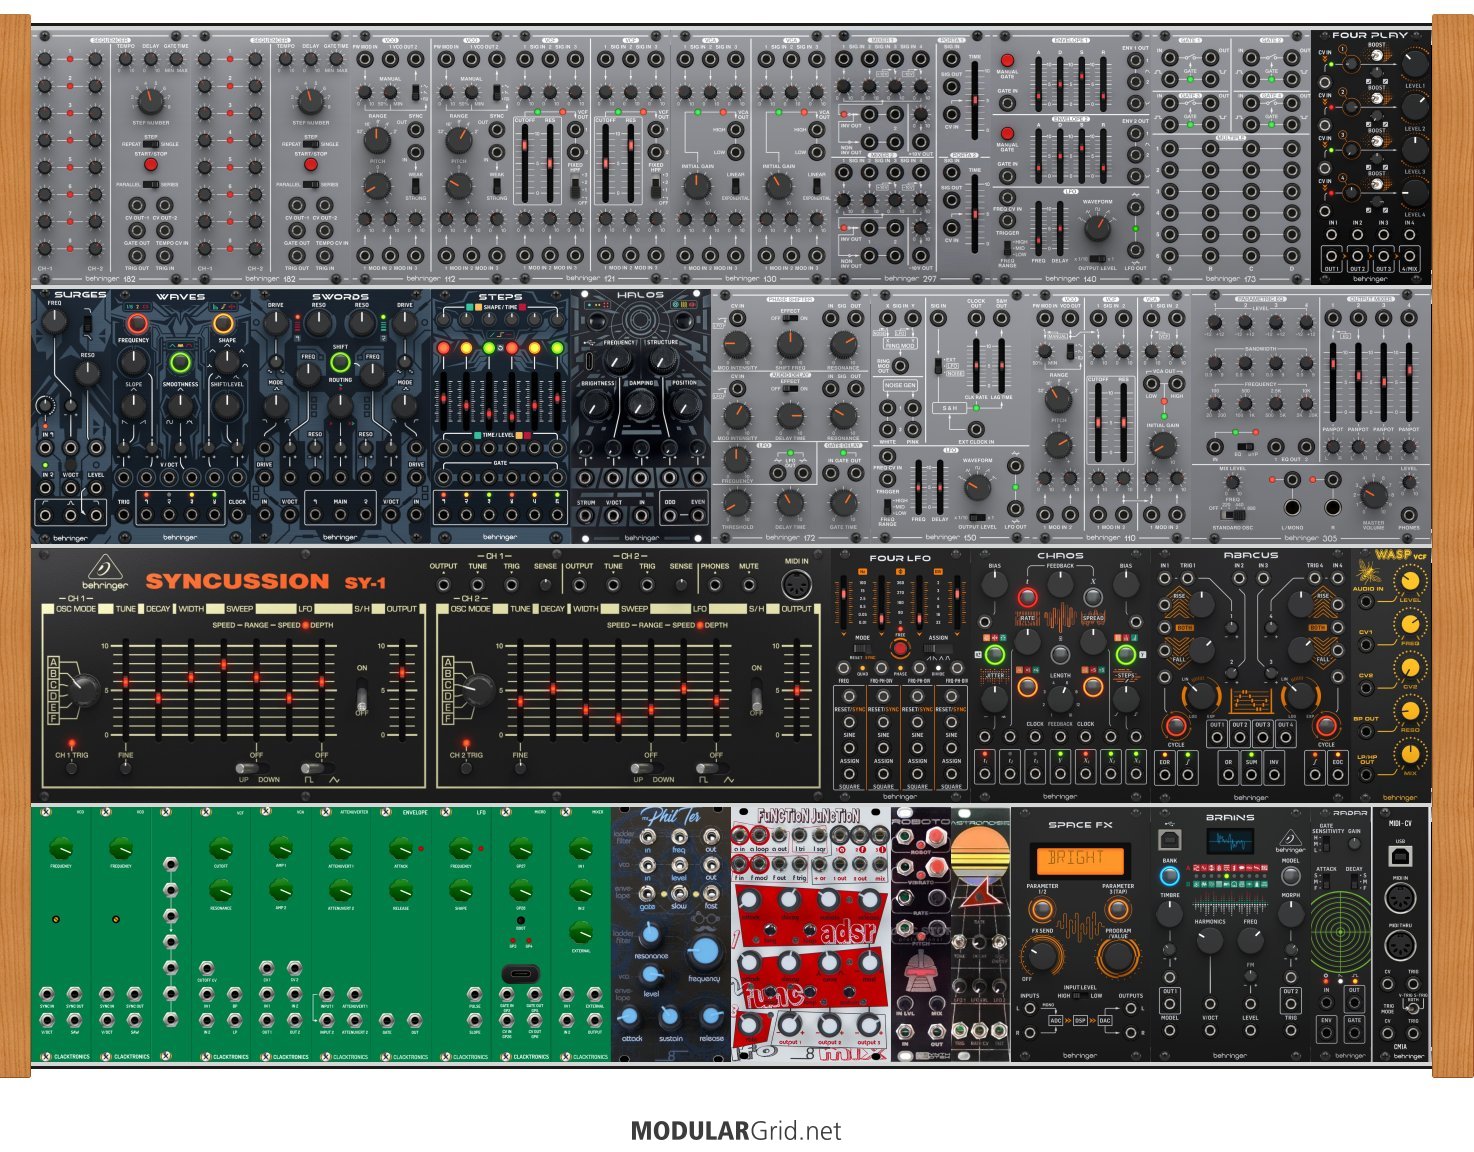Turn the STEP NUMBER knob on the leftmost sequencer
Screen dimensions: 1474x1152
150,100
